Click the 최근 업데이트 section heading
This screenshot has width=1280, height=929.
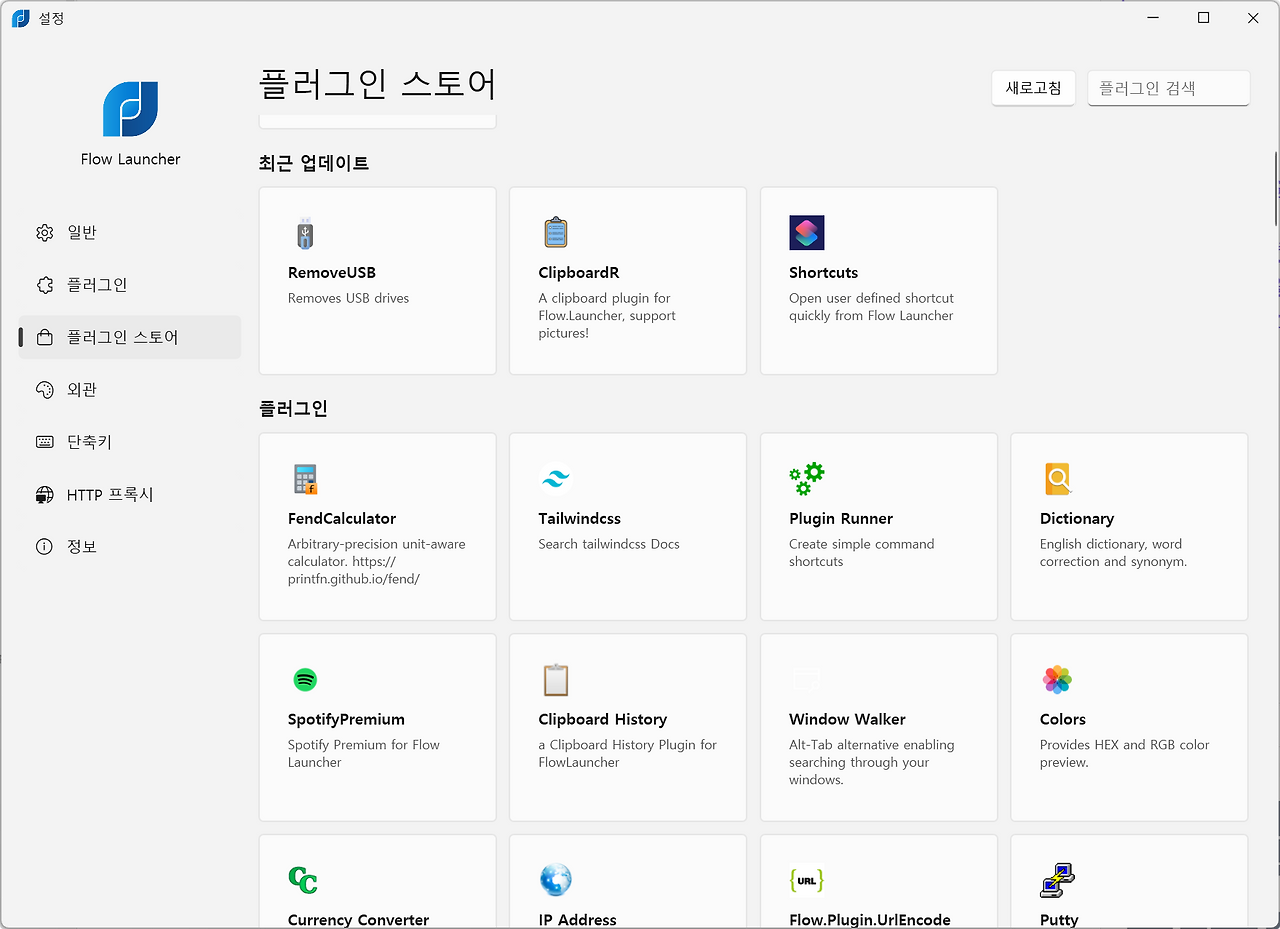(314, 163)
